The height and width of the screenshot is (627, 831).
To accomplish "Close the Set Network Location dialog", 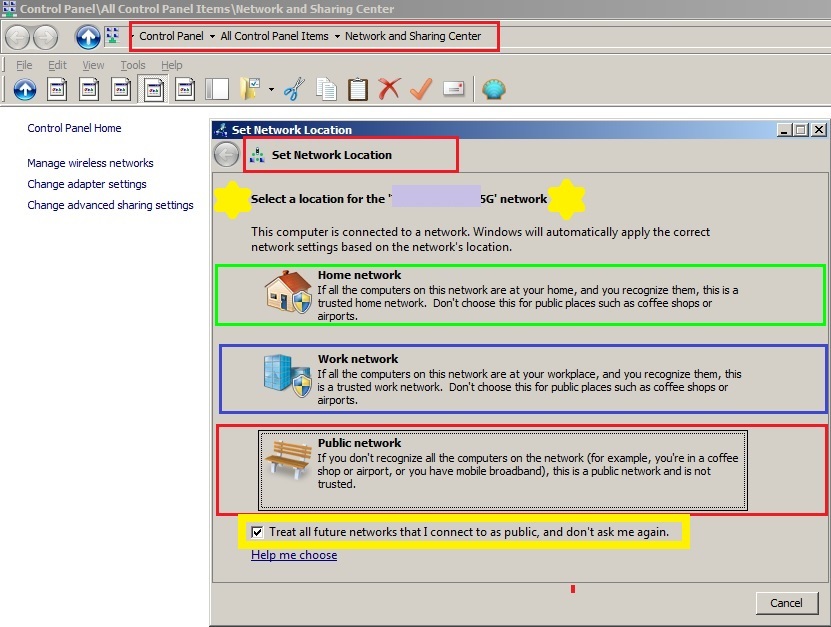I will coord(819,130).
